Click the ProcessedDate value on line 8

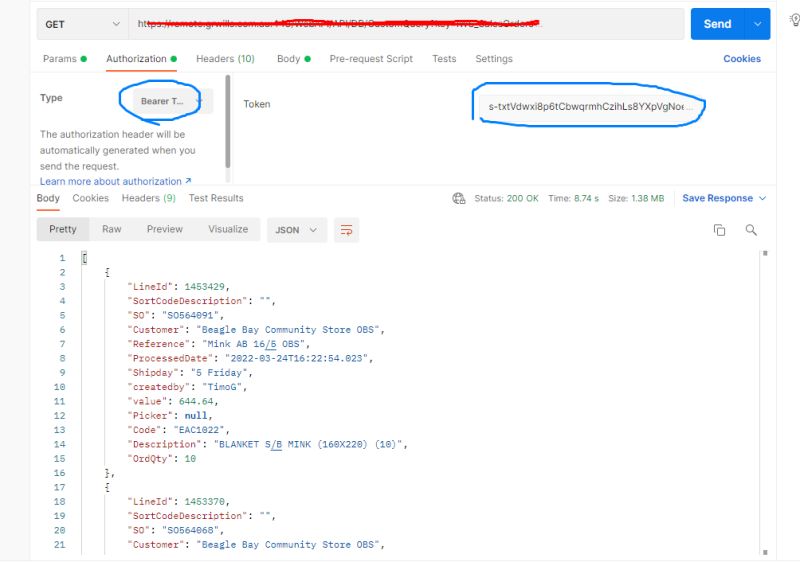tap(296, 358)
